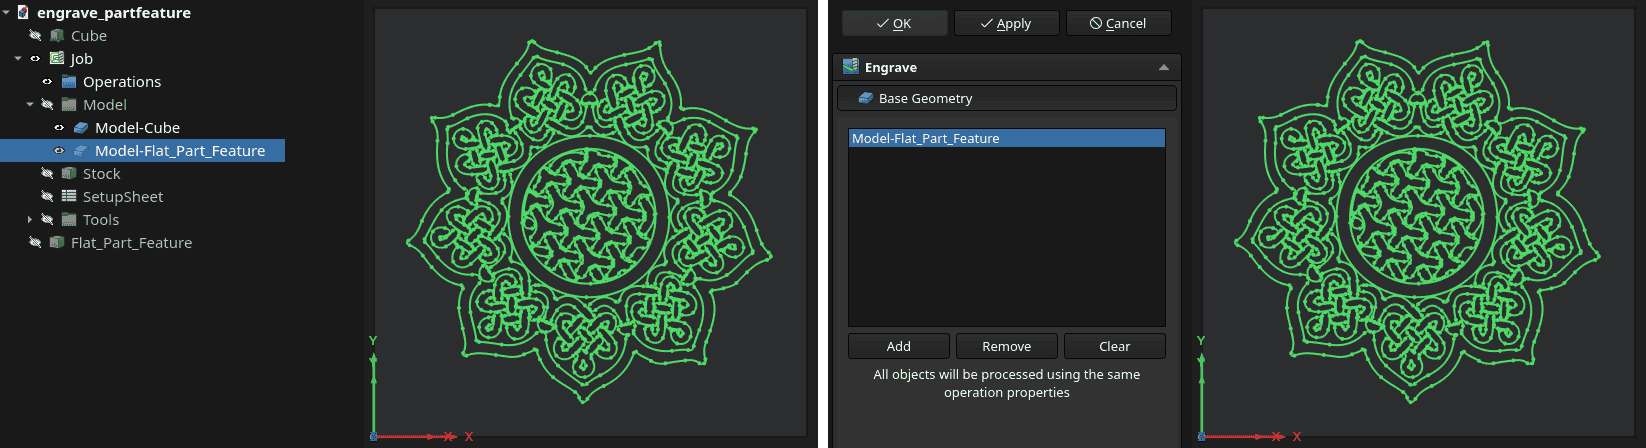Select the SetupSheet tree item
The image size is (1646, 448).
pyautogui.click(x=123, y=197)
